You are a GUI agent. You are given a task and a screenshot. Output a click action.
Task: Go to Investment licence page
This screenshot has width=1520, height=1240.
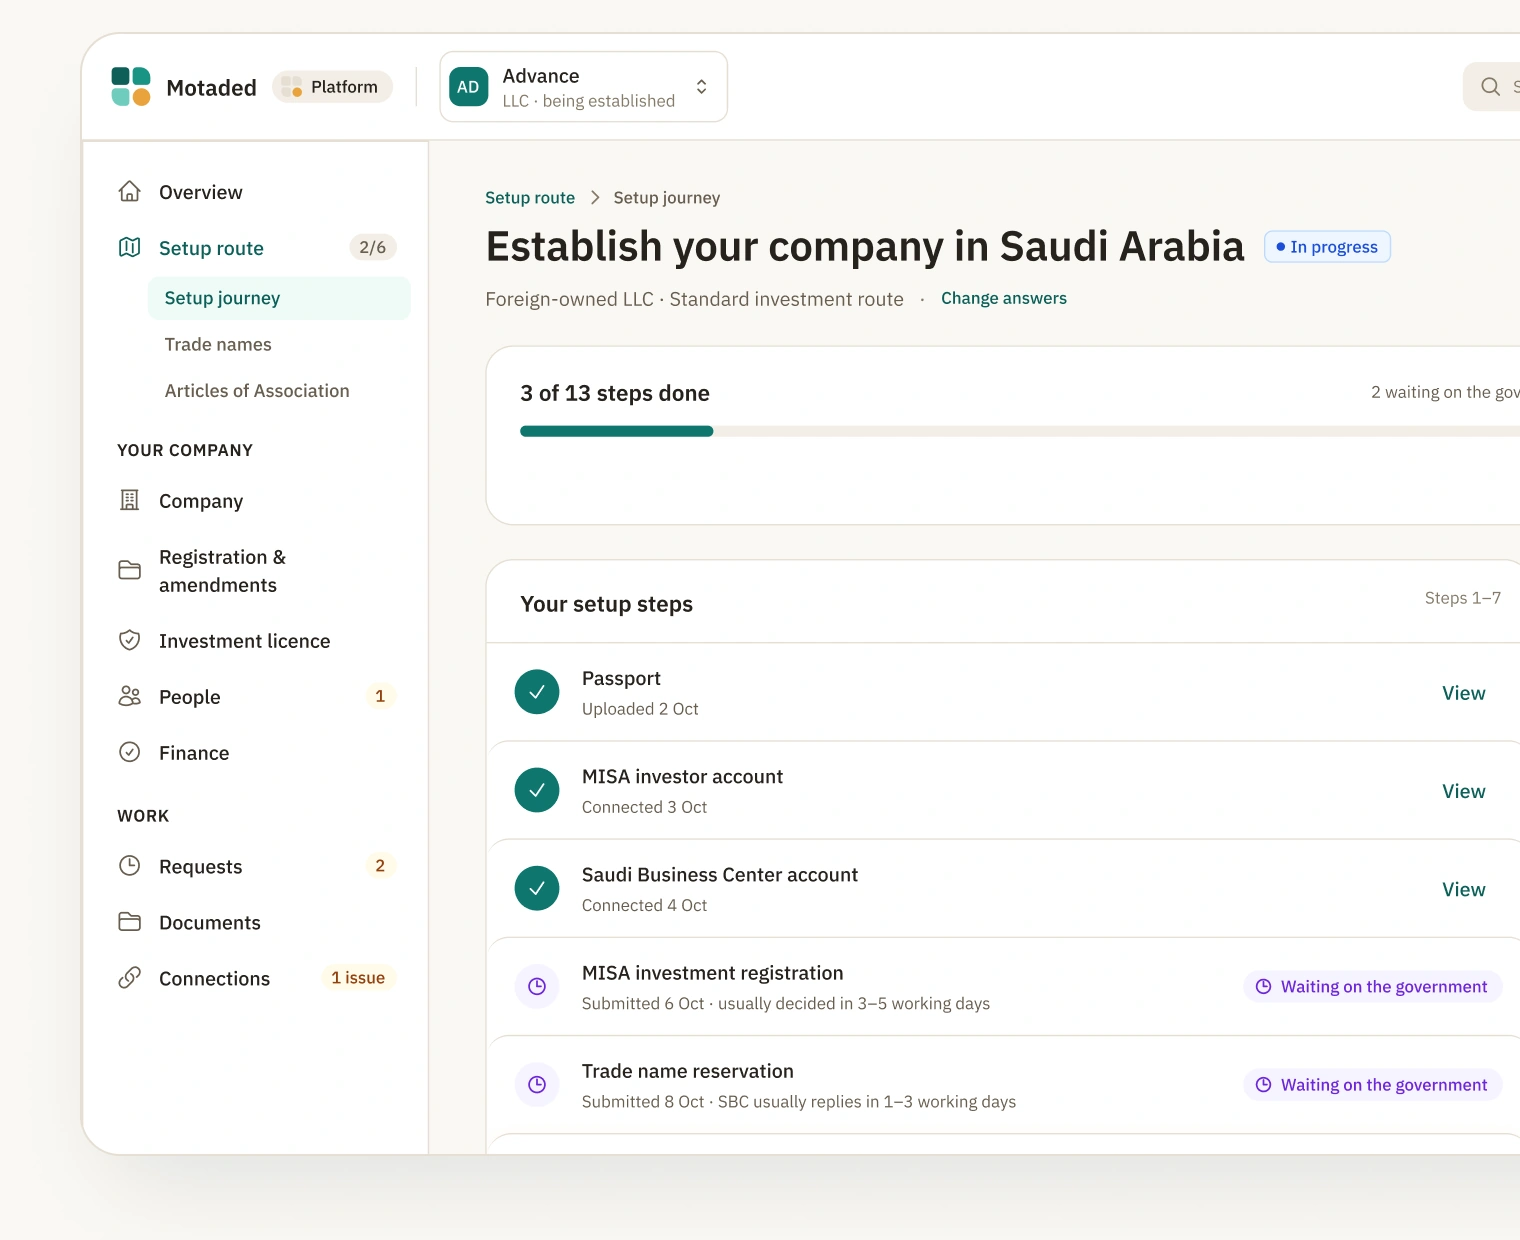[x=245, y=641]
